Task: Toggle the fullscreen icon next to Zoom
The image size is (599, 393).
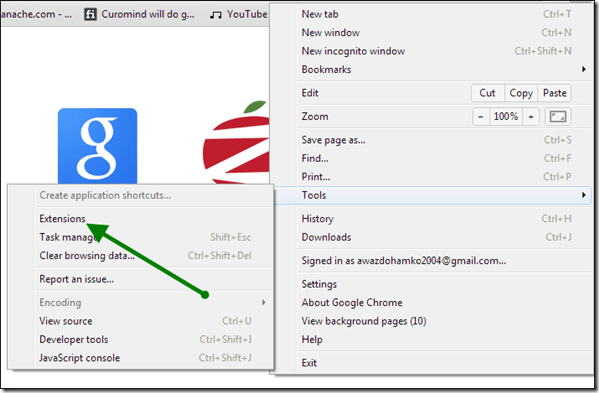Action: click(558, 116)
